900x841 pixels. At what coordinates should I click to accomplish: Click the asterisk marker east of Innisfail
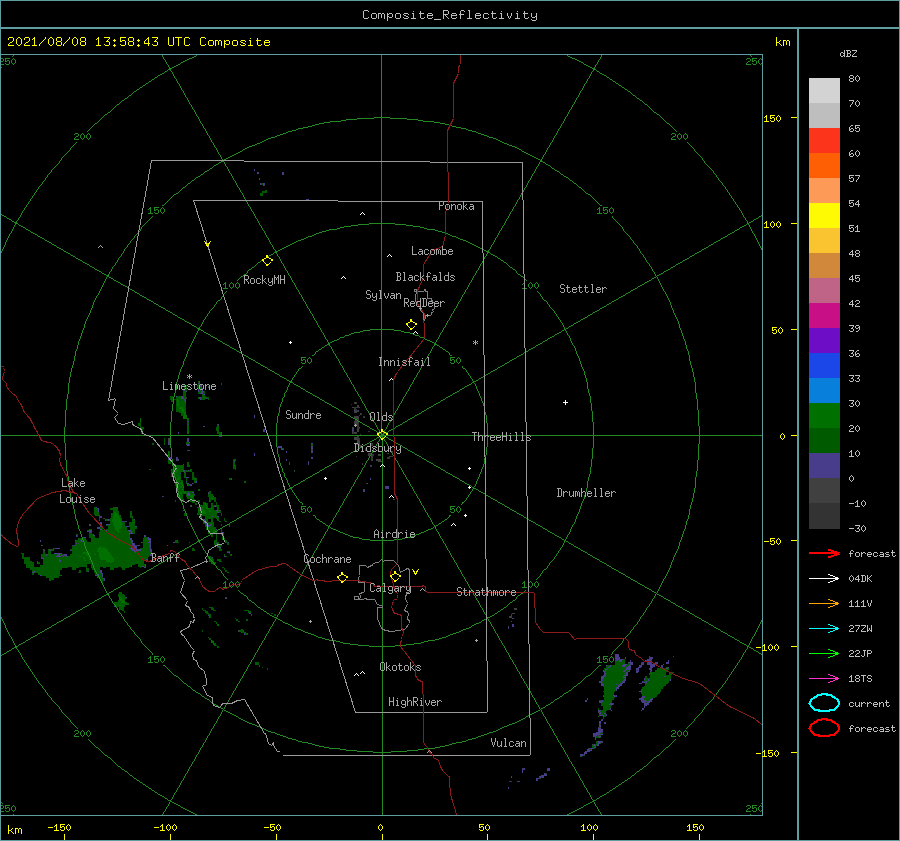[475, 343]
